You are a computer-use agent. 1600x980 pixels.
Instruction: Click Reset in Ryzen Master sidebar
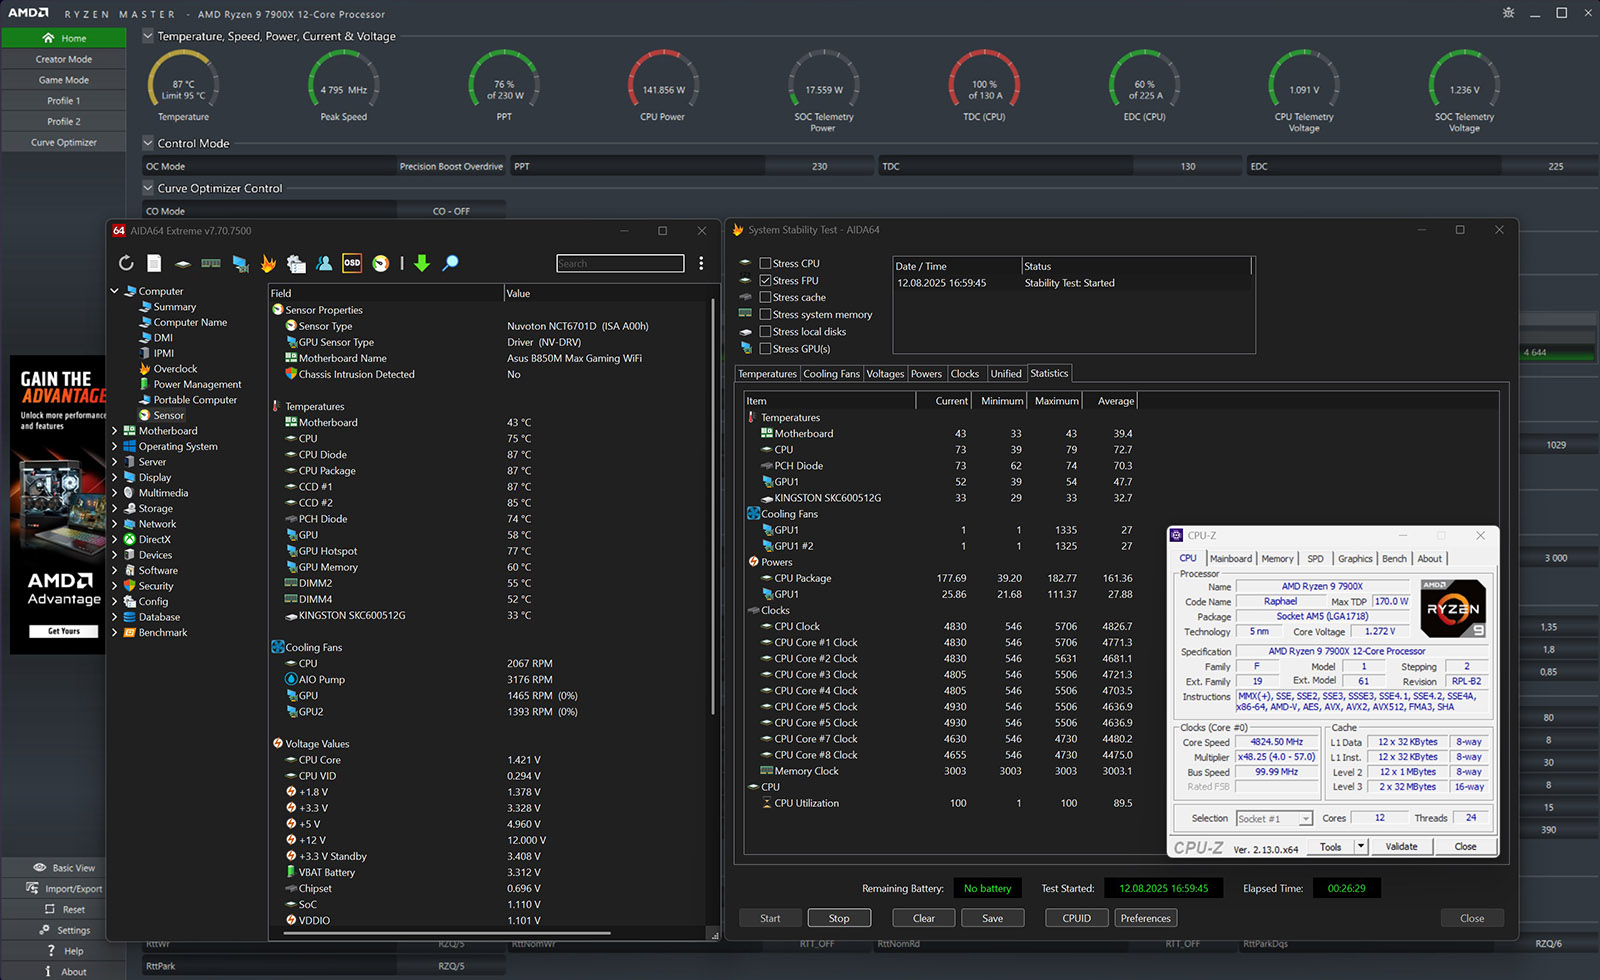(x=64, y=910)
